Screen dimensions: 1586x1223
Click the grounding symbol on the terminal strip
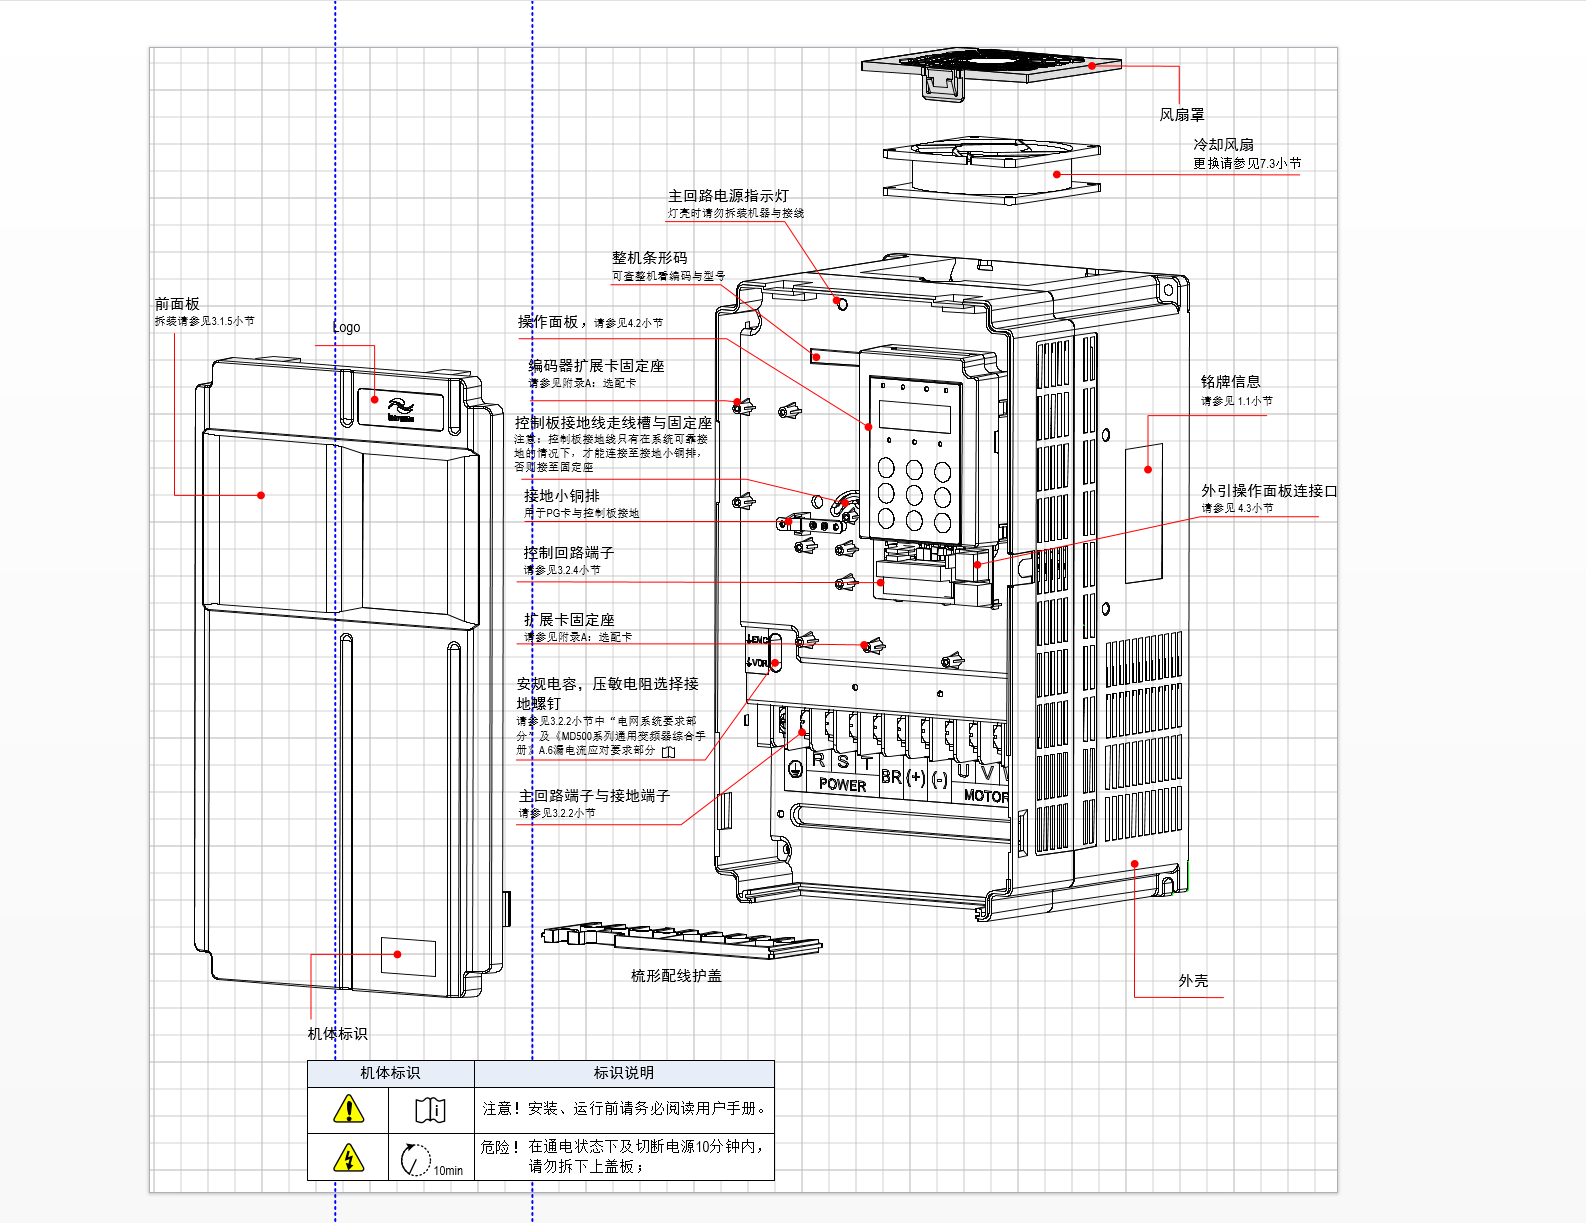[795, 769]
